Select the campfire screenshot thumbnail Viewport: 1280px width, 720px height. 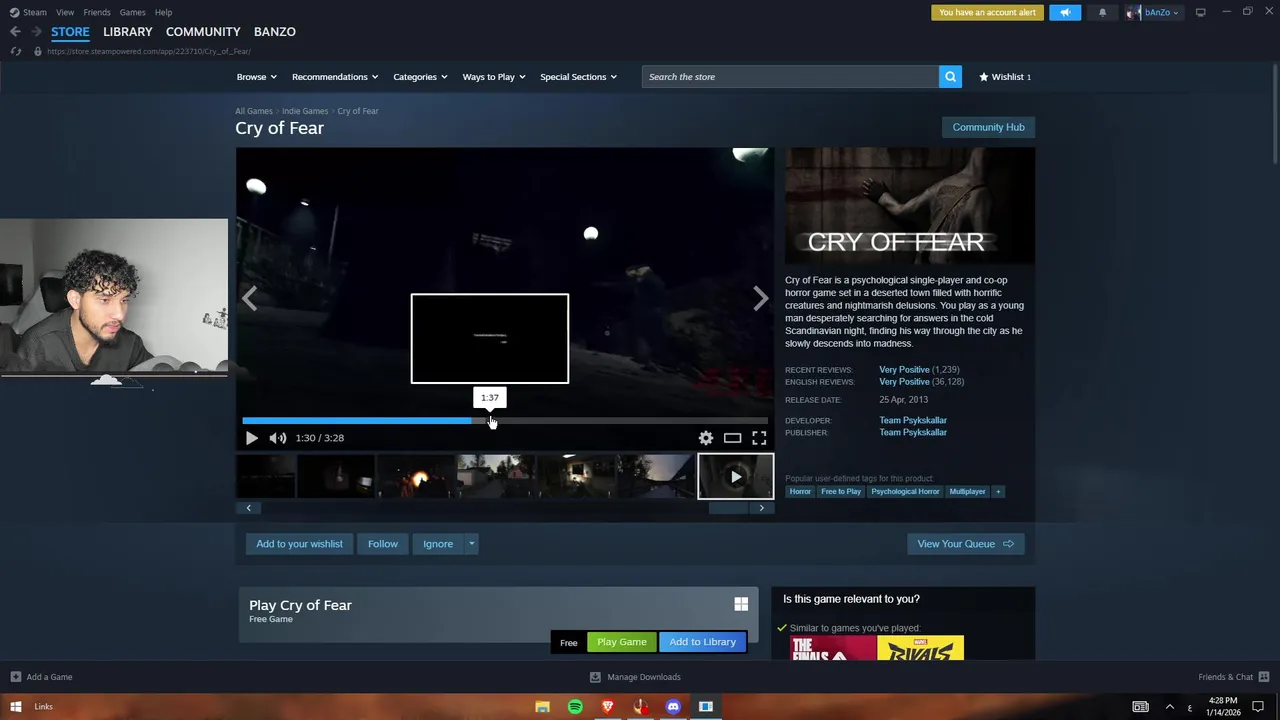pyautogui.click(x=416, y=476)
